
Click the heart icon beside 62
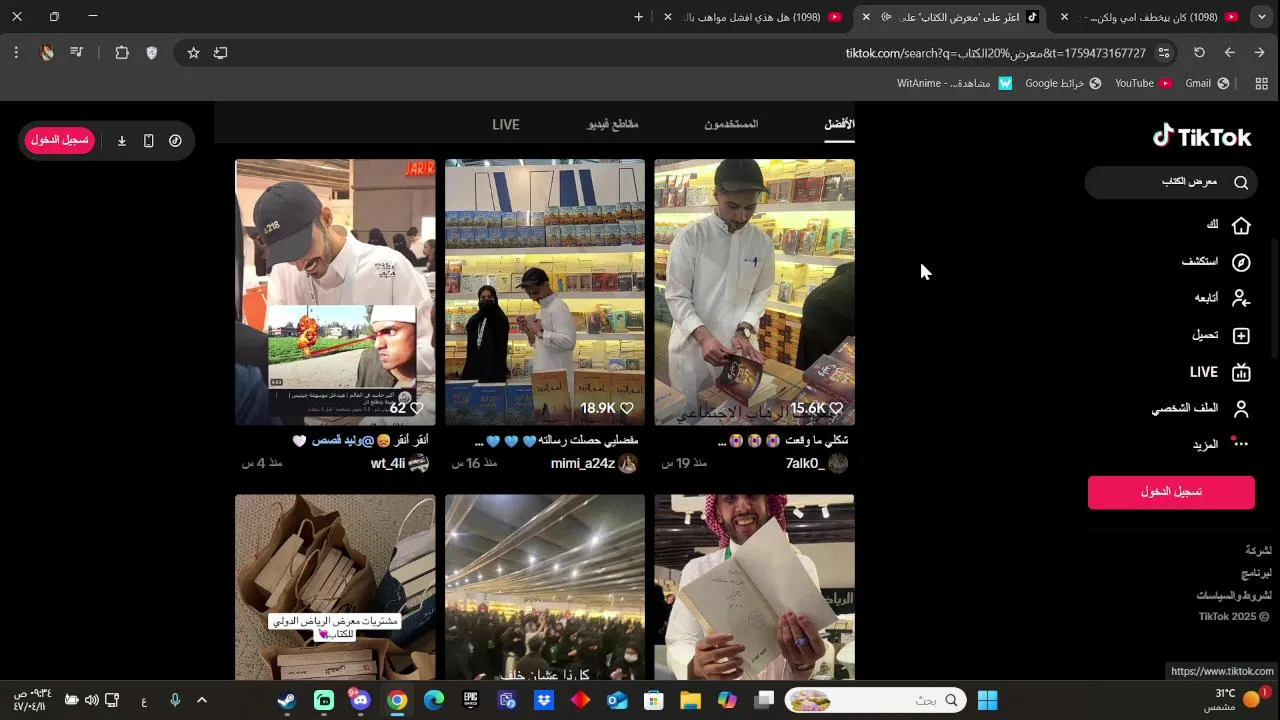pyautogui.click(x=417, y=408)
